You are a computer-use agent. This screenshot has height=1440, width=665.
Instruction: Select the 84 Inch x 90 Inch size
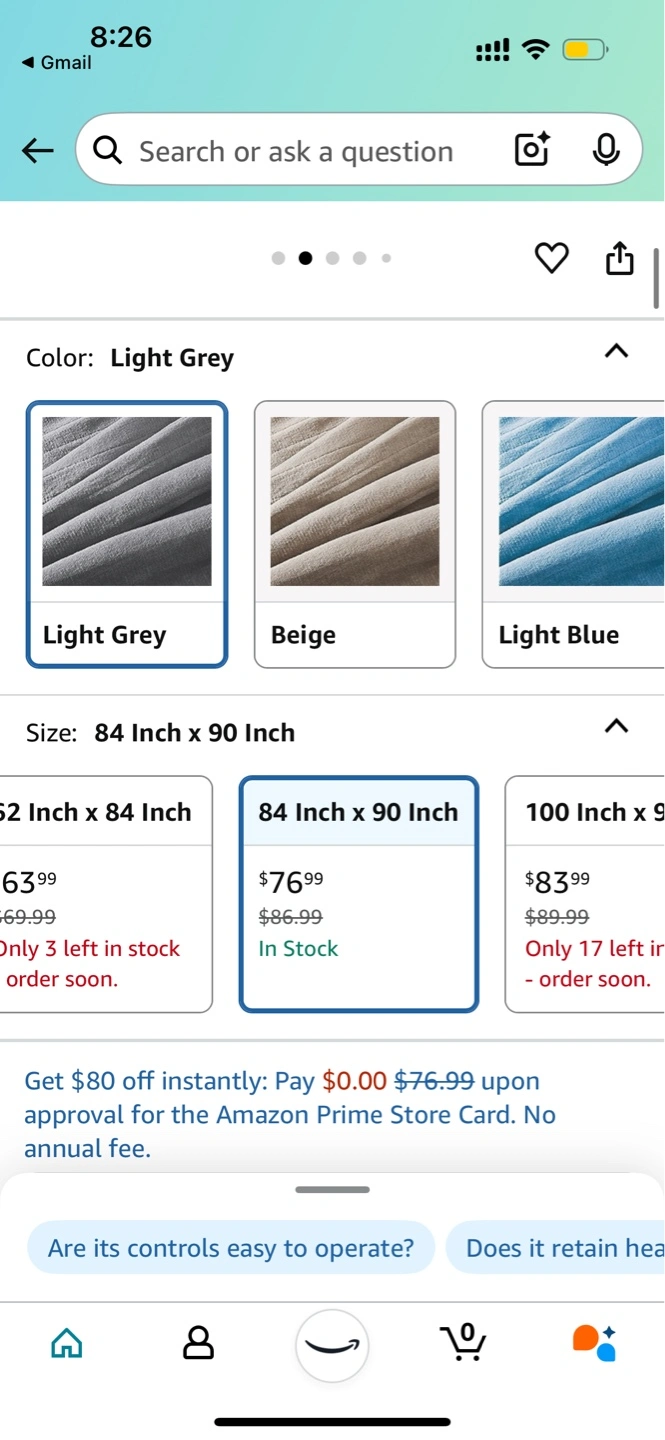(x=359, y=894)
